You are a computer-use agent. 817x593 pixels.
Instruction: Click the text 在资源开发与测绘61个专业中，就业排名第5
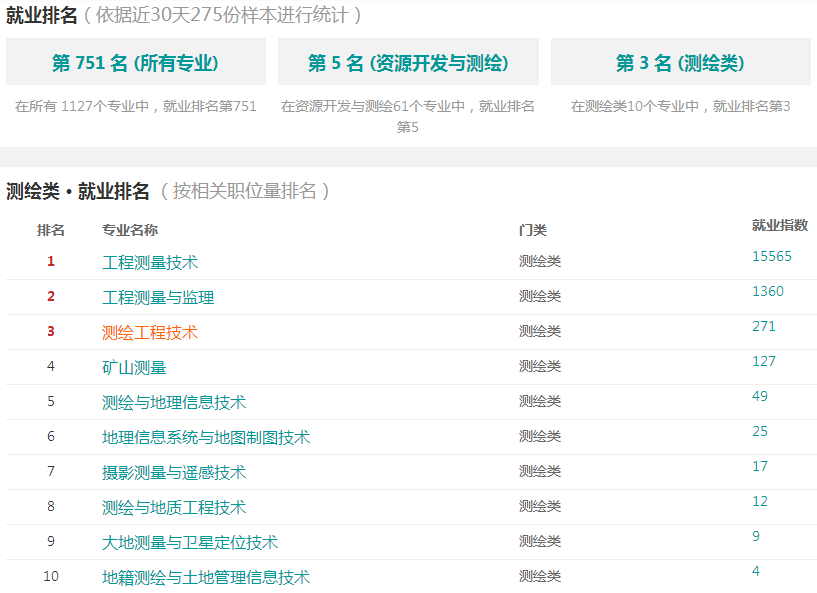coord(408,116)
